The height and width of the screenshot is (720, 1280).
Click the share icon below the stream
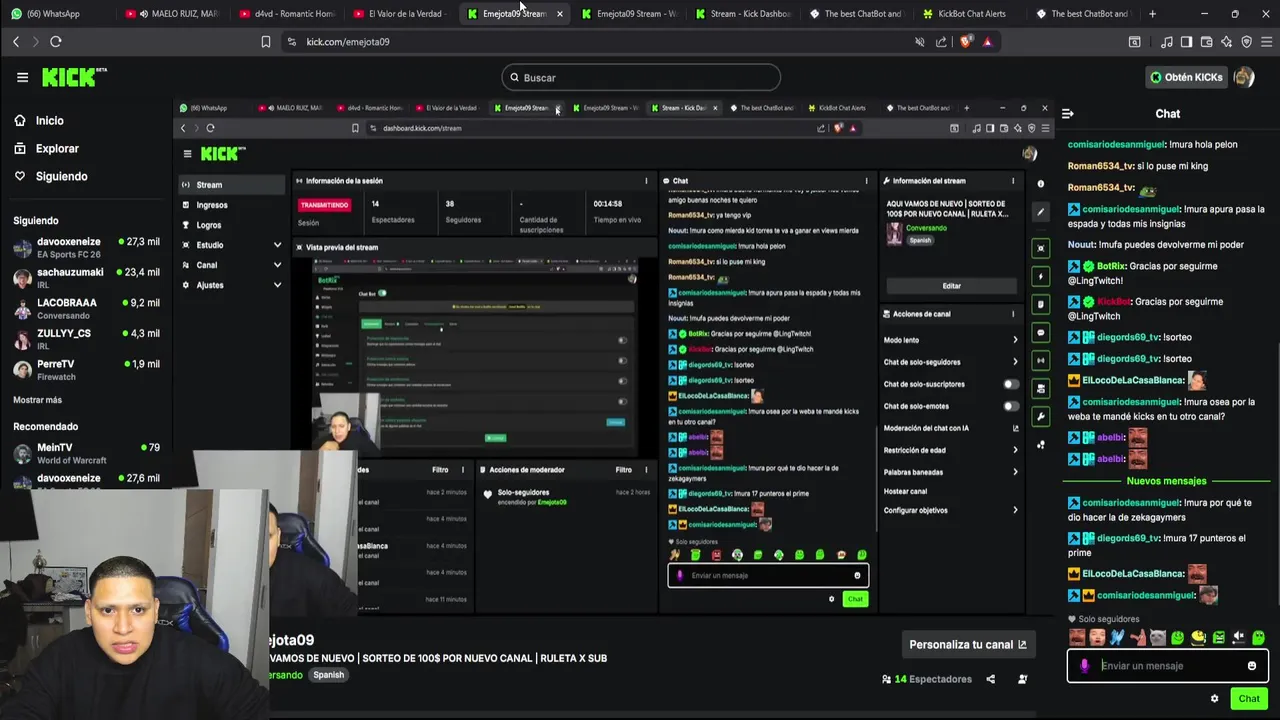pos(990,679)
